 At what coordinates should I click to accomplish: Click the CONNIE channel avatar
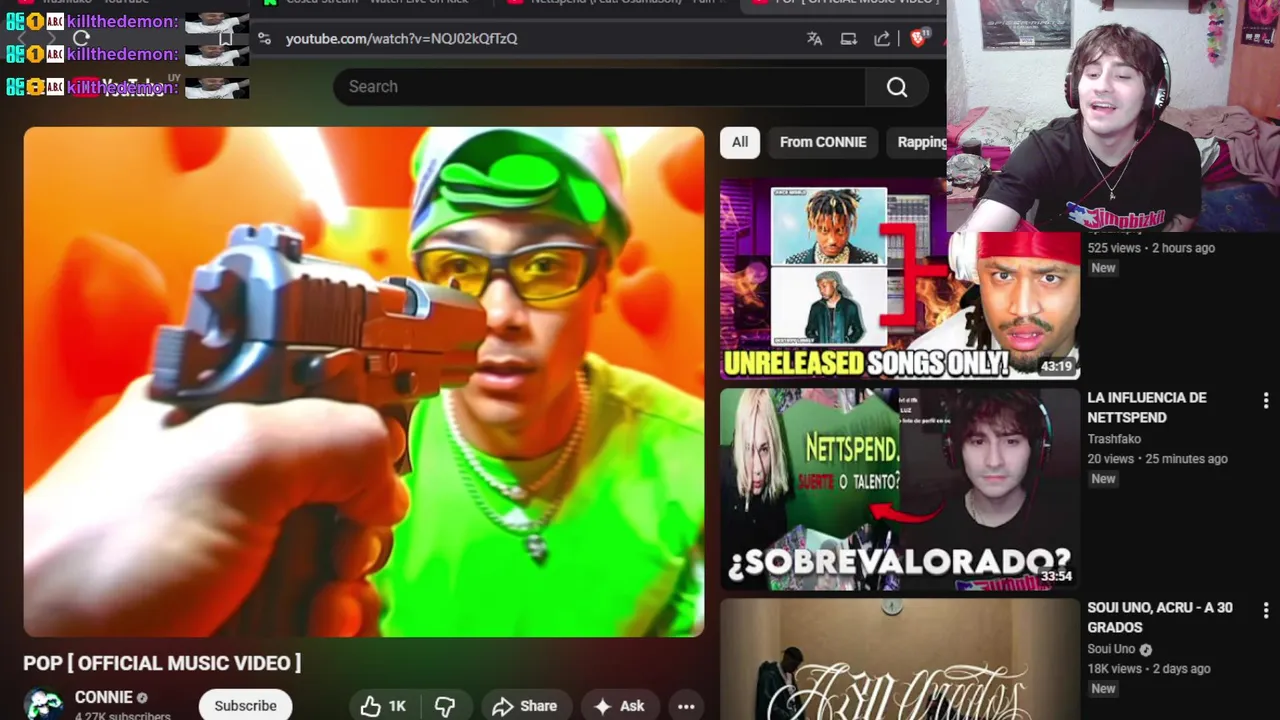[43, 704]
